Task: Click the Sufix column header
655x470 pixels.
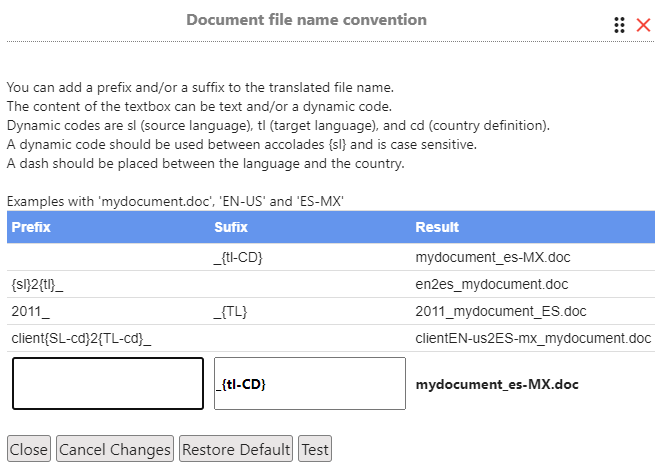Action: 231,227
